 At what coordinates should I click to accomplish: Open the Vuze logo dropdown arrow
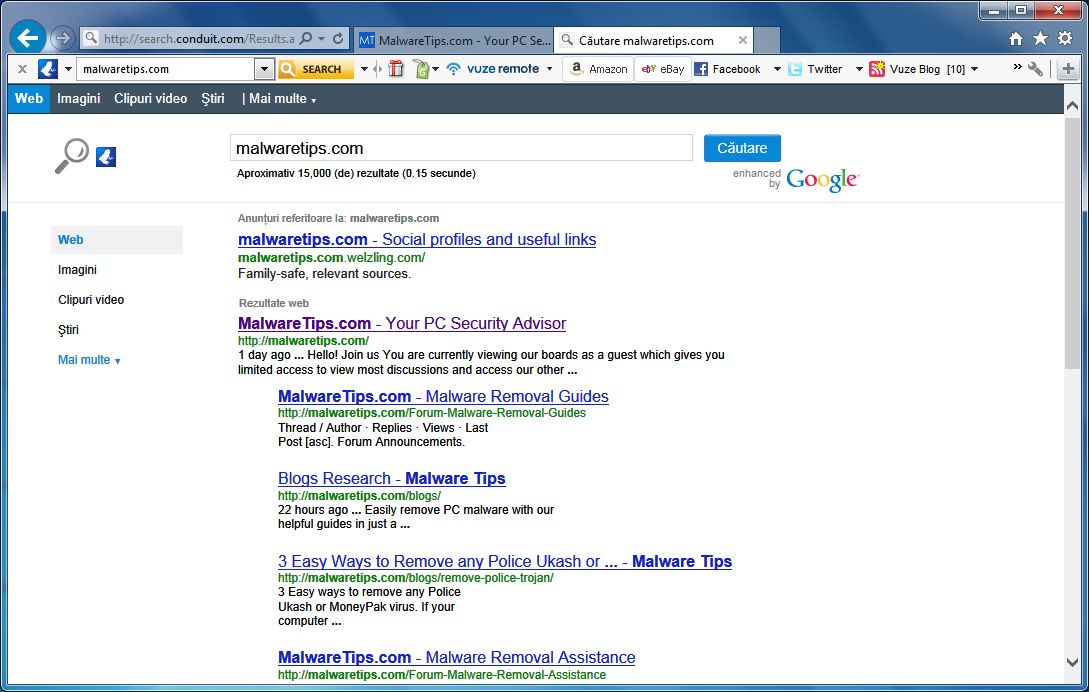point(68,69)
